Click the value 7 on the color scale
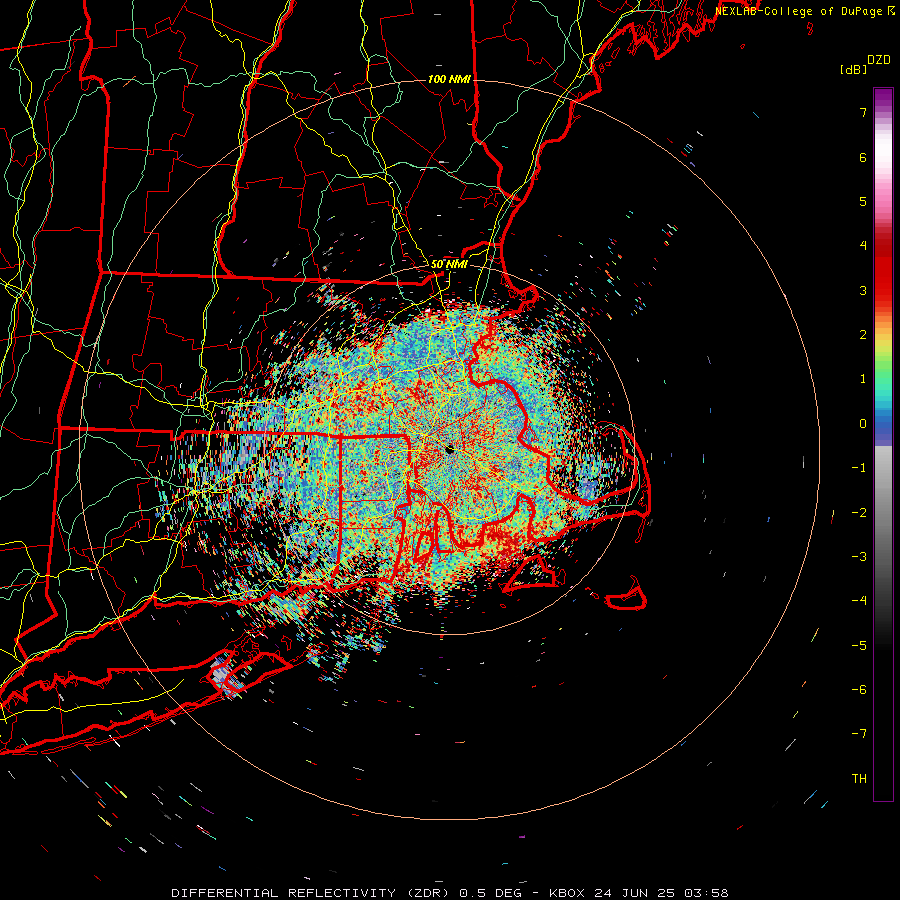 click(x=863, y=112)
